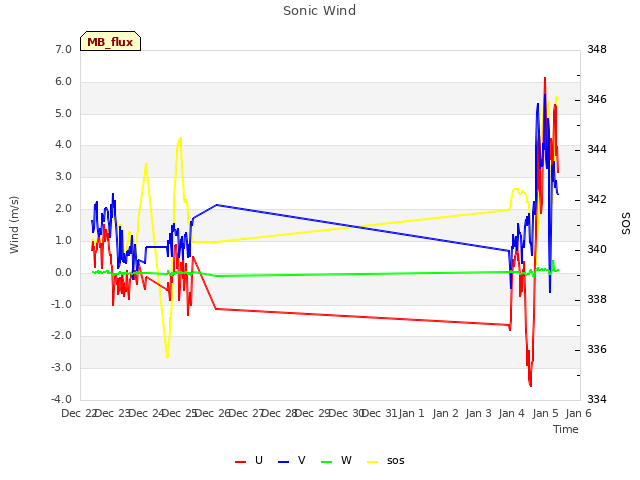640x480 pixels.
Task: Click the Jan 2 date tick label
Action: coord(446,413)
